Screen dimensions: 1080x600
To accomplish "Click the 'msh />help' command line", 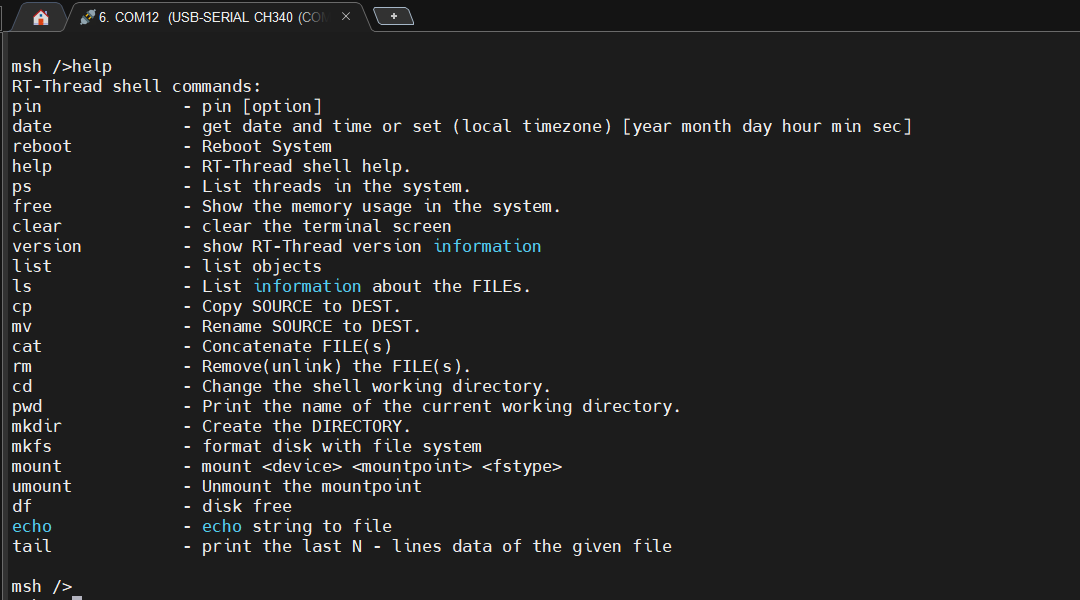I will tap(61, 66).
